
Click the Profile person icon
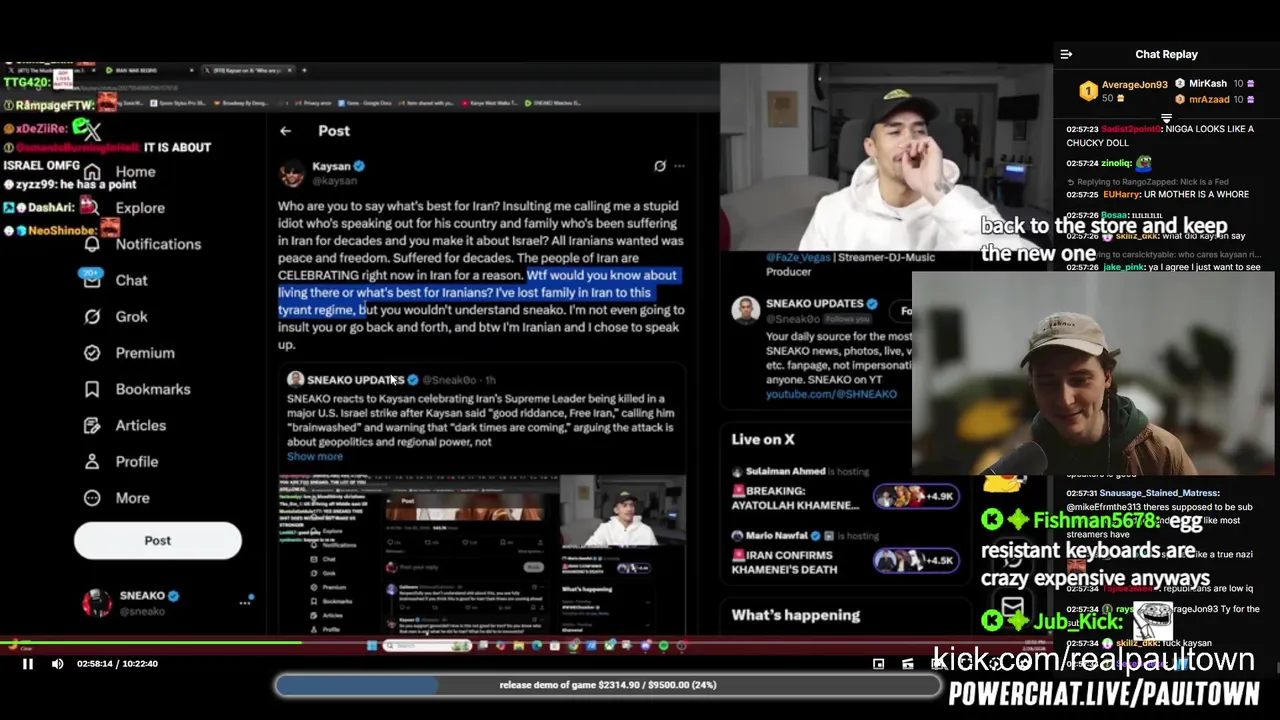click(x=92, y=462)
